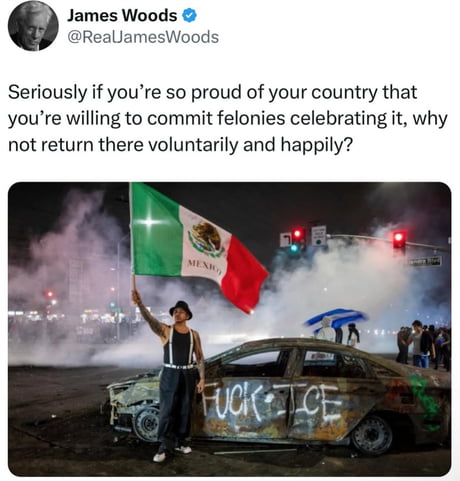Click the left red traffic light
The image size is (460, 481).
coord(298,235)
